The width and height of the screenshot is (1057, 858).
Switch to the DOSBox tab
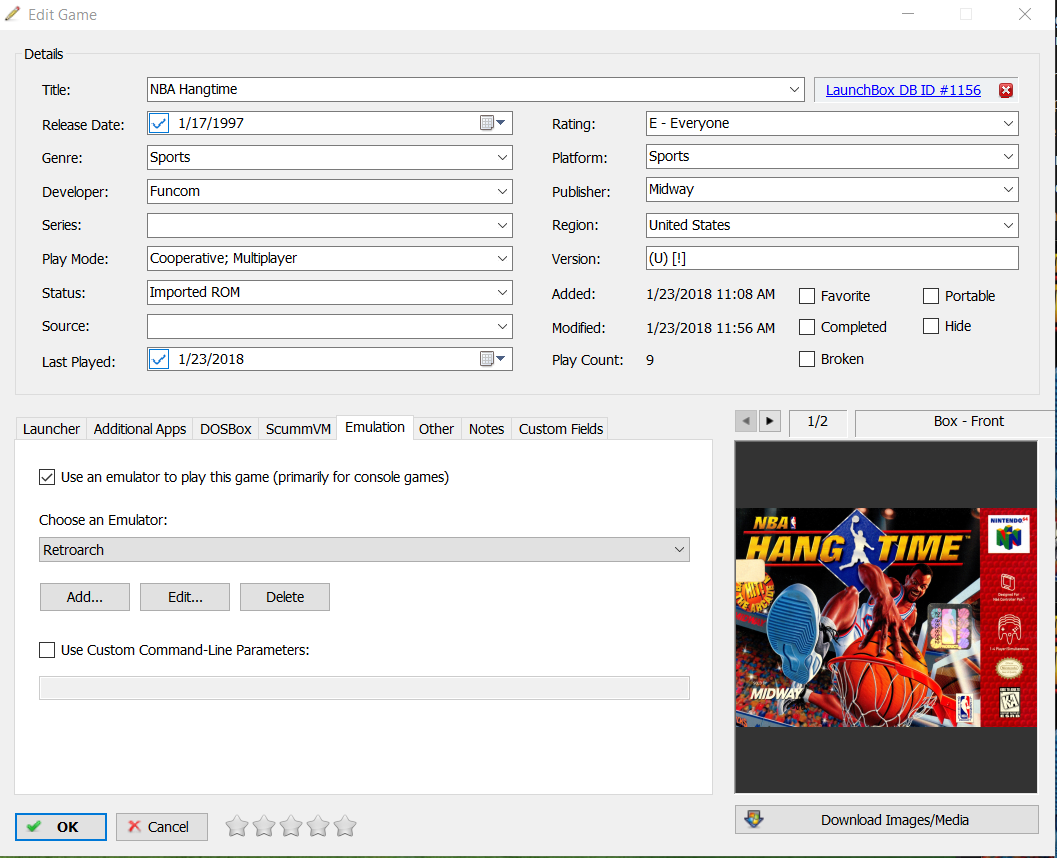[x=226, y=429]
